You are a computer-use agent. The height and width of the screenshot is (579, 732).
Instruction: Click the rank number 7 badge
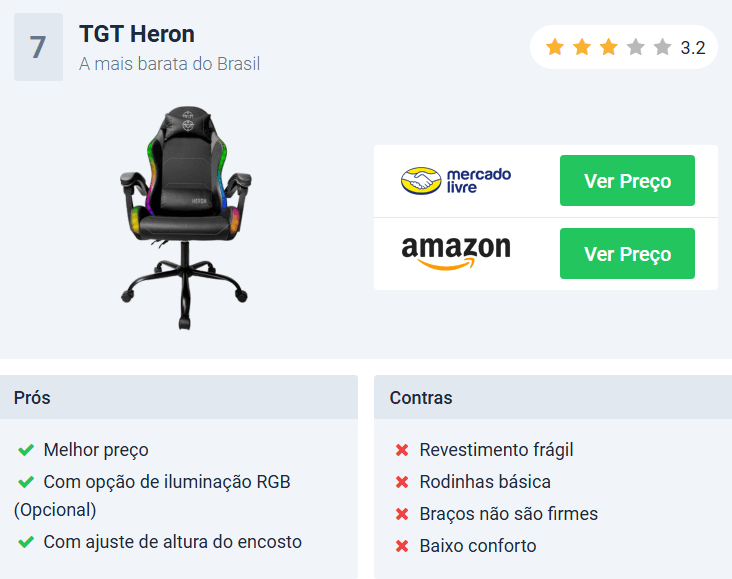click(38, 47)
